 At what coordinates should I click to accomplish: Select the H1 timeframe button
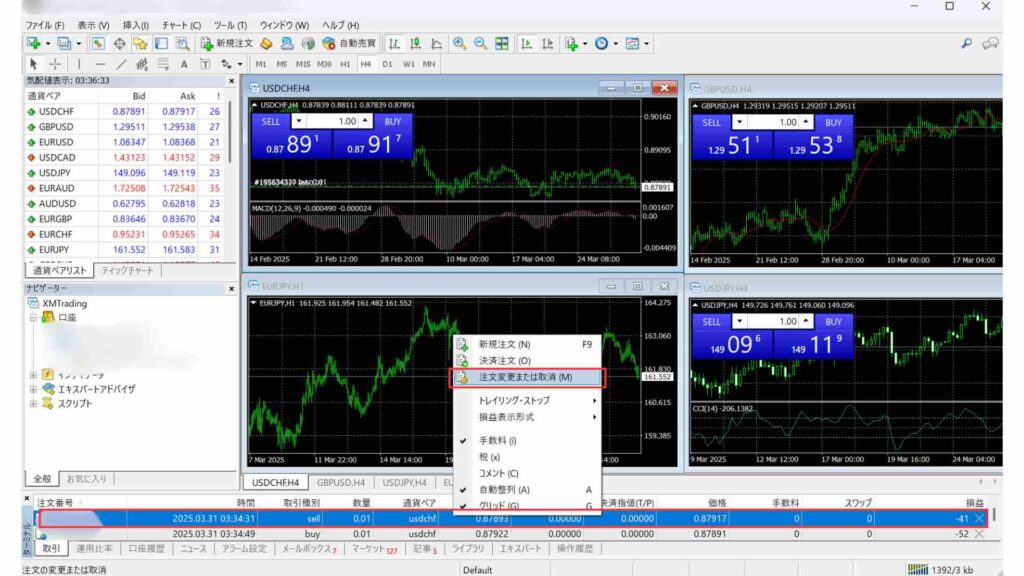345,63
